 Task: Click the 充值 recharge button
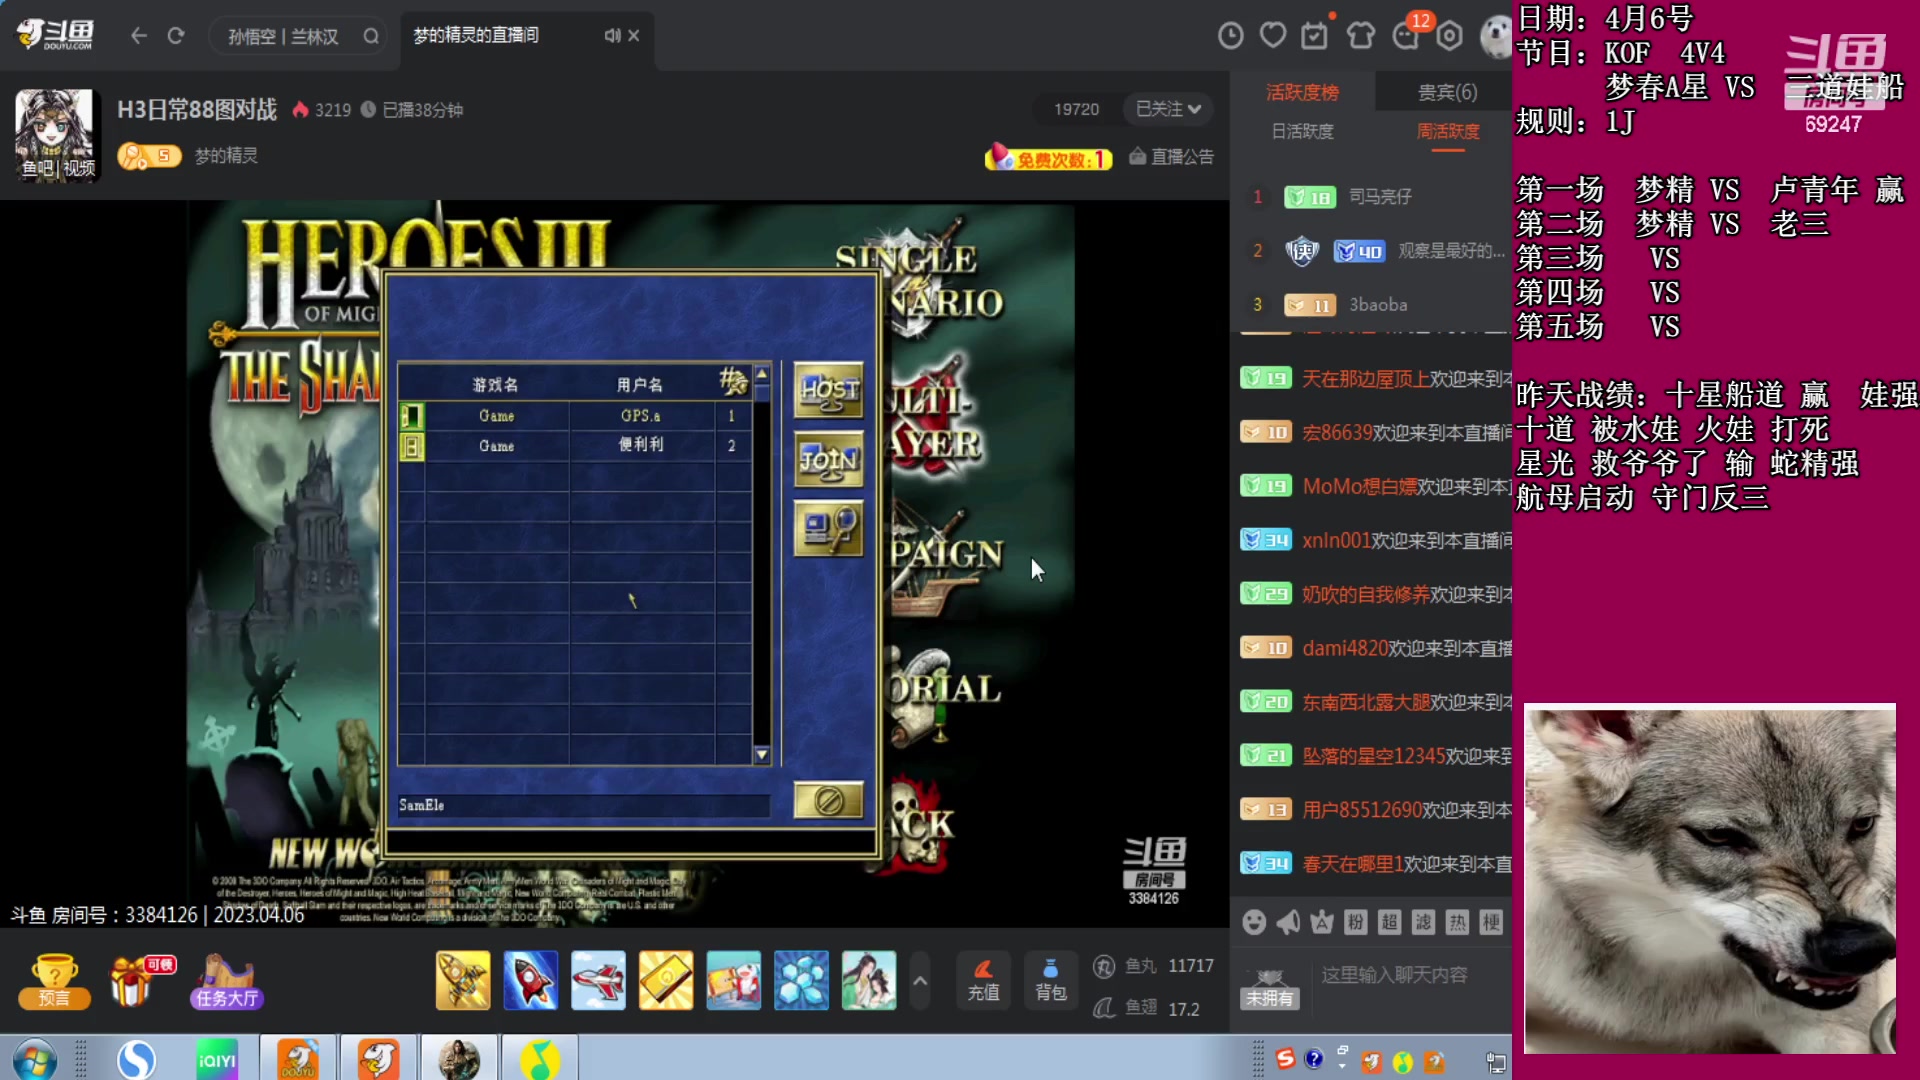click(x=983, y=980)
